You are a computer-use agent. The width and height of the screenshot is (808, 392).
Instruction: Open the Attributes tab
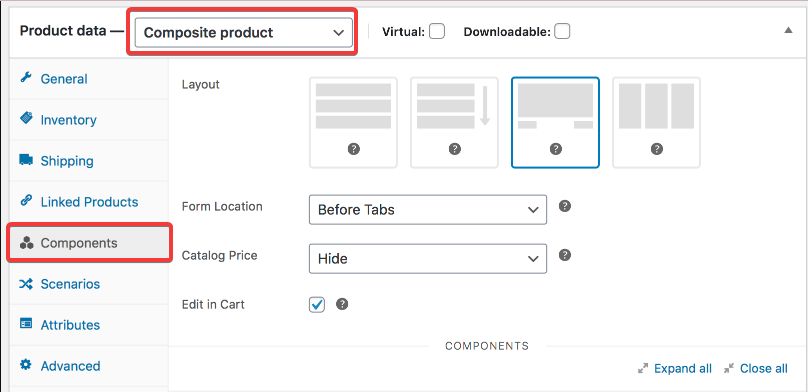[x=89, y=325]
